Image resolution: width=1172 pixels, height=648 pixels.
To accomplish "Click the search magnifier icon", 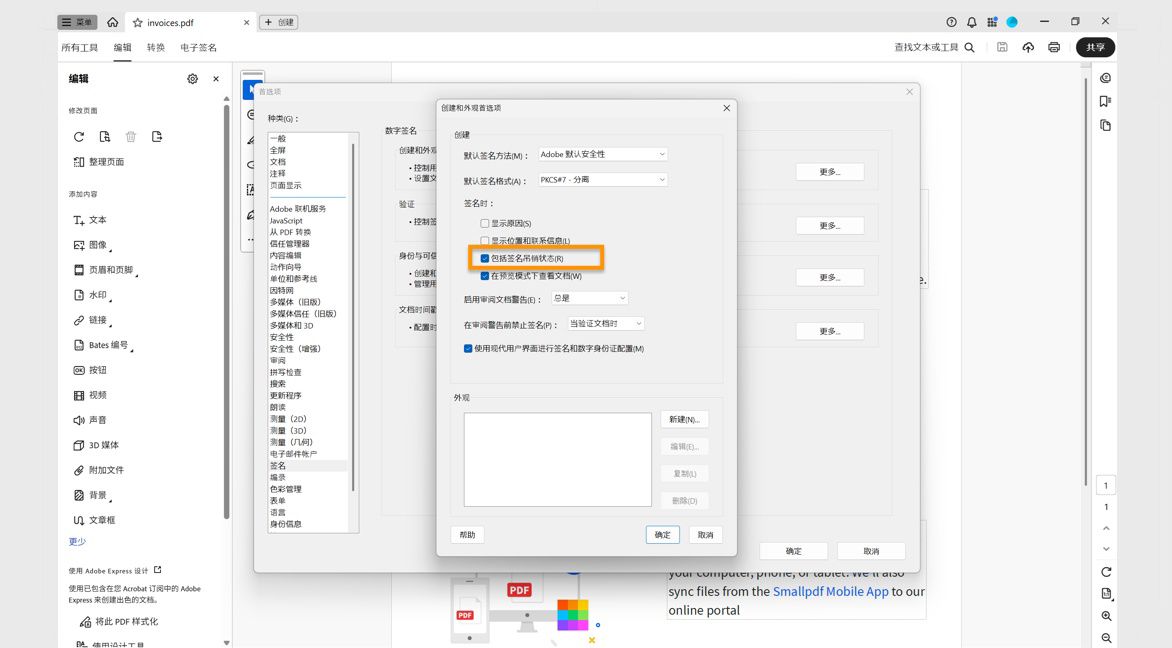I will click(969, 47).
